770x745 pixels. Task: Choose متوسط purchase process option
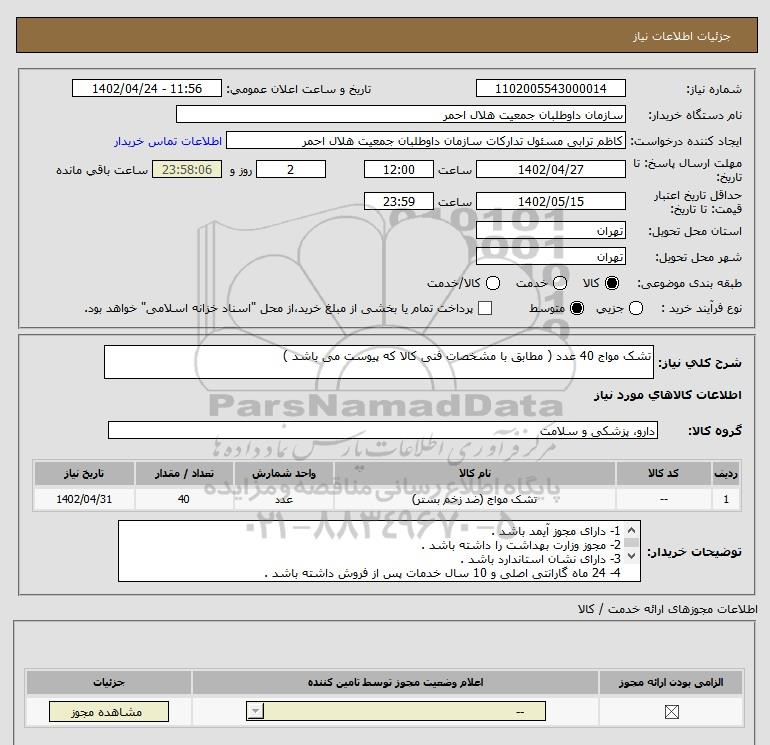(577, 308)
